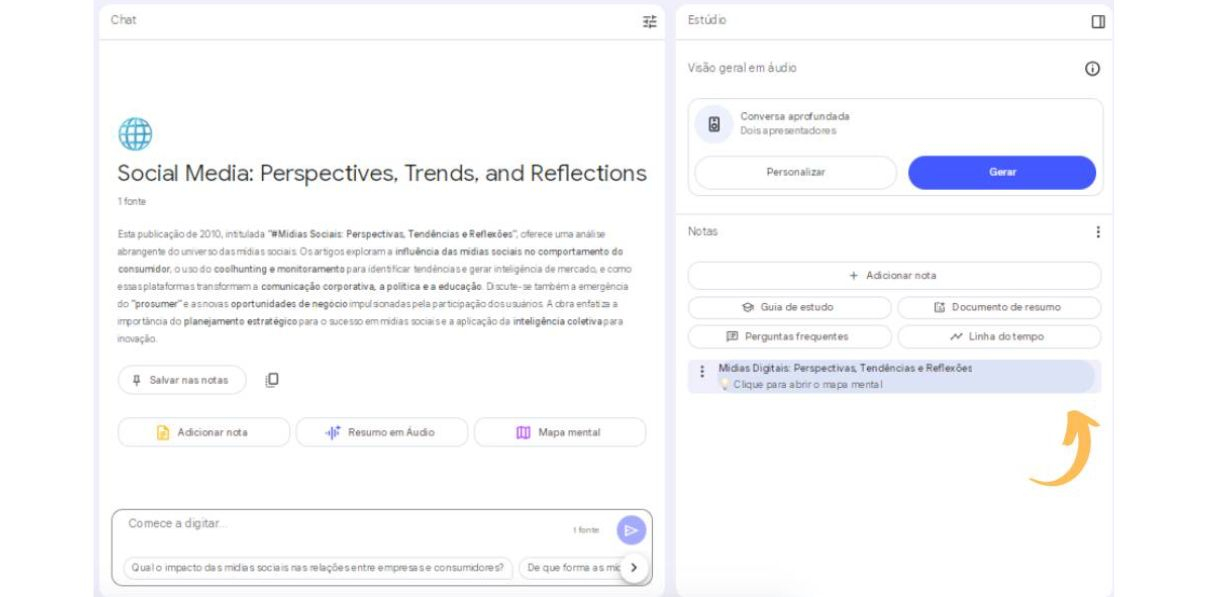Open chat settings sliders icon

click(650, 21)
